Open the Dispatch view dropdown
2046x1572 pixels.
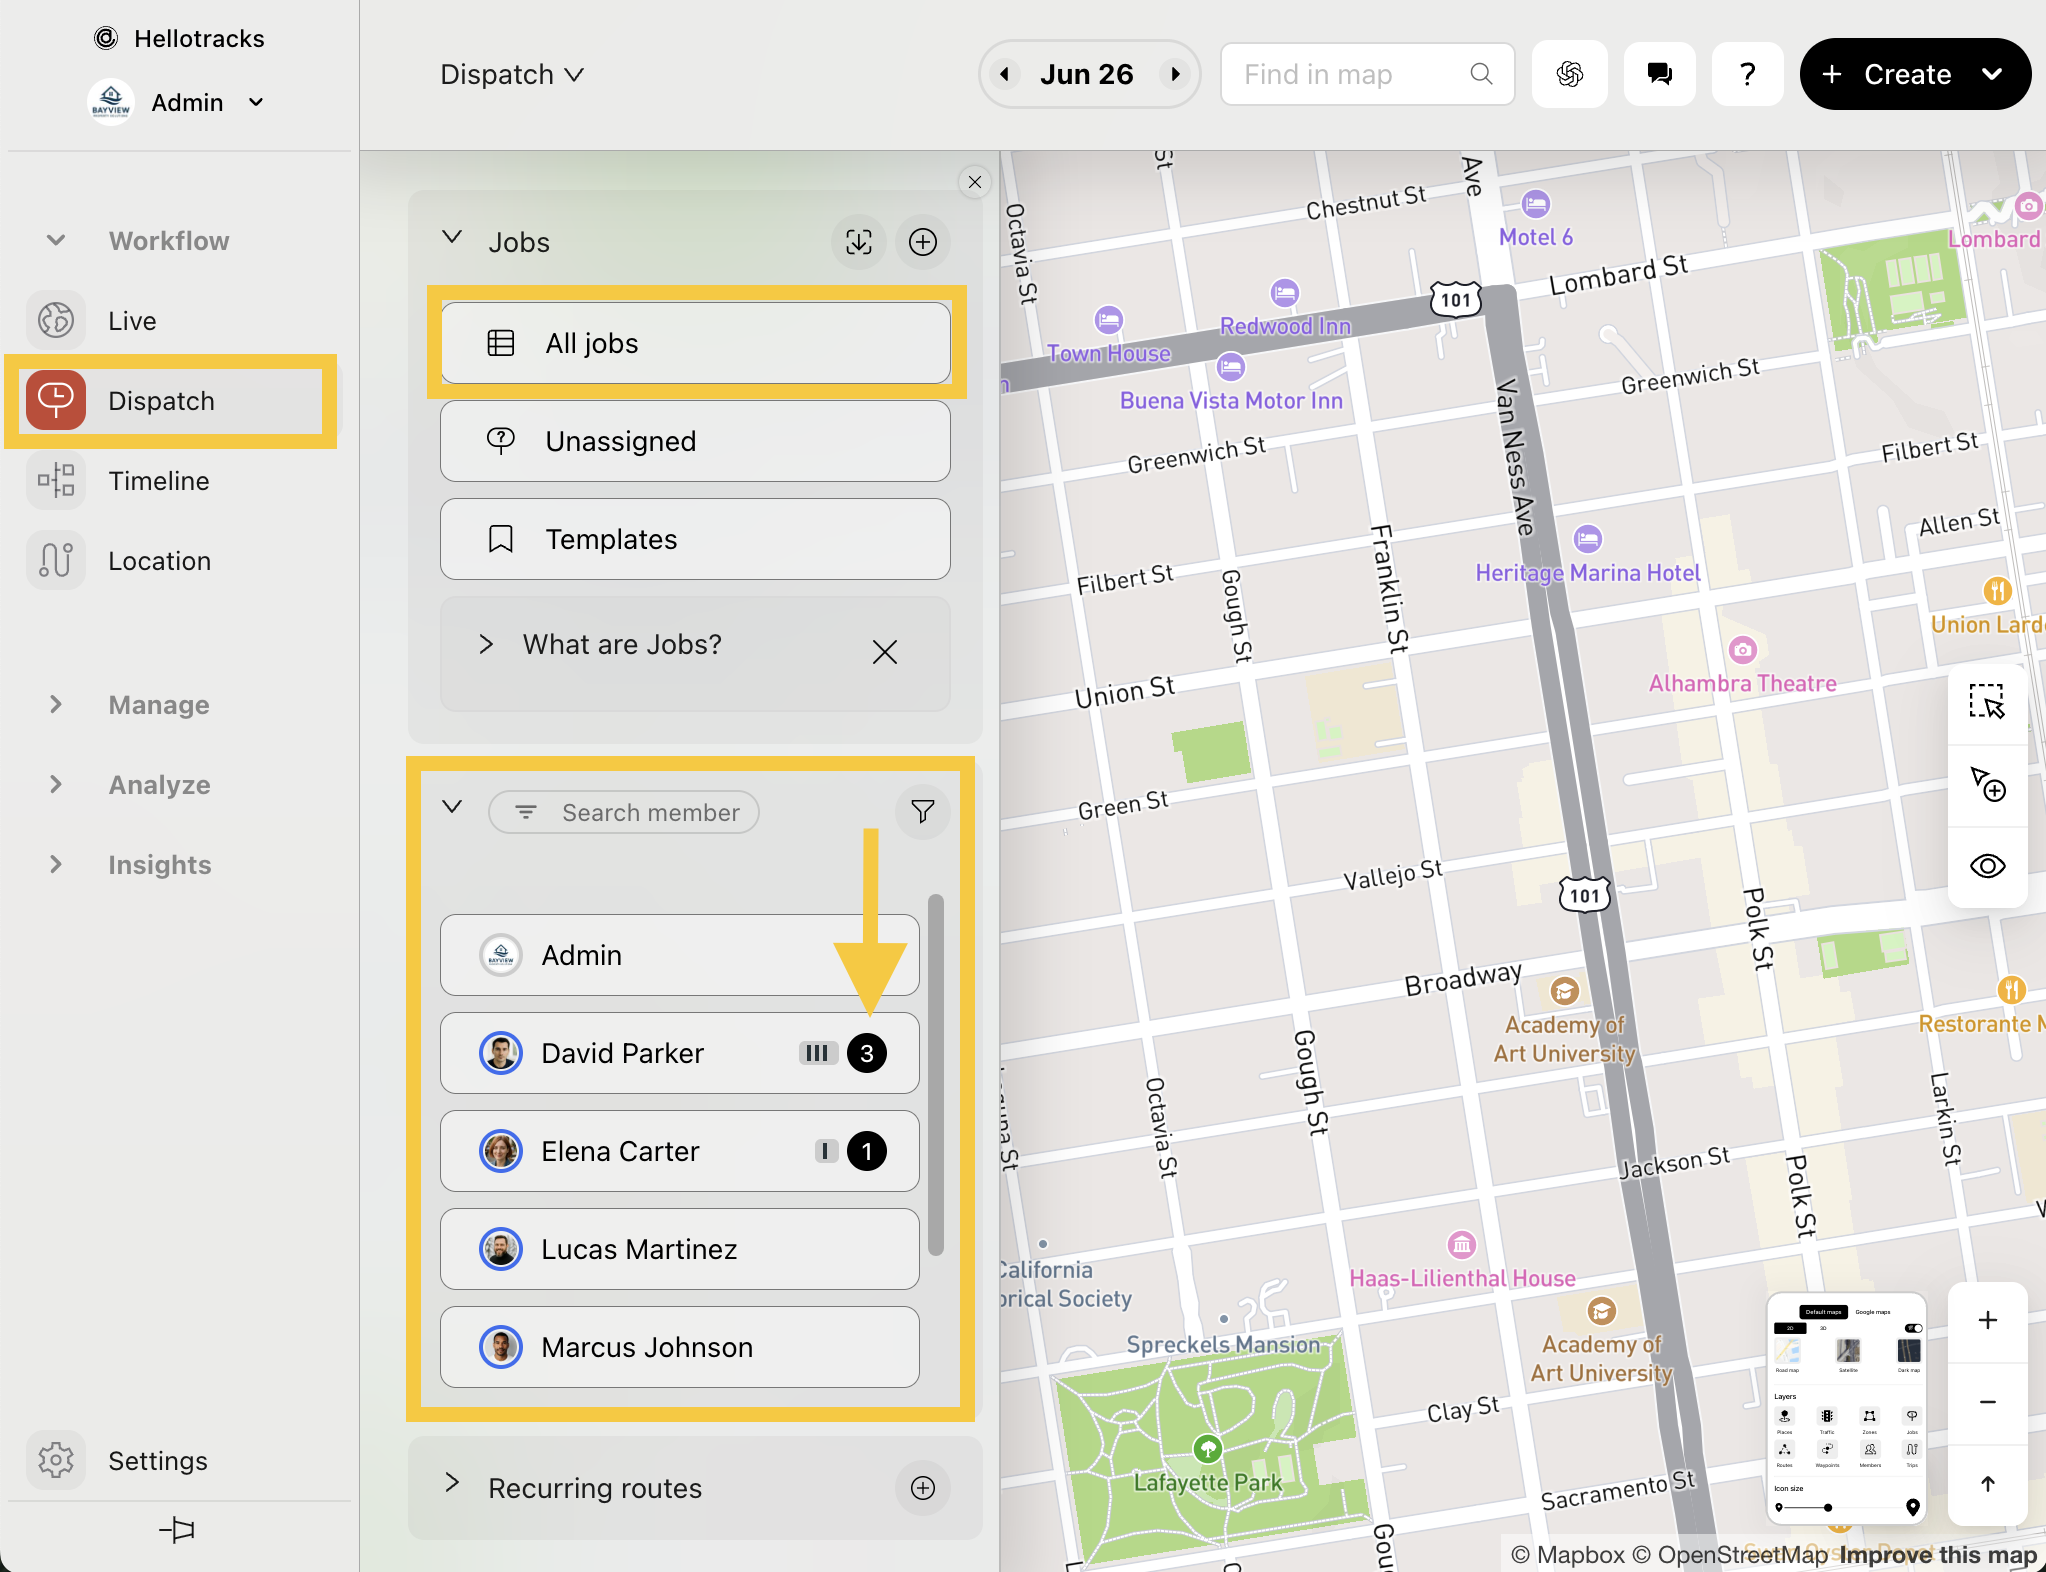512,75
